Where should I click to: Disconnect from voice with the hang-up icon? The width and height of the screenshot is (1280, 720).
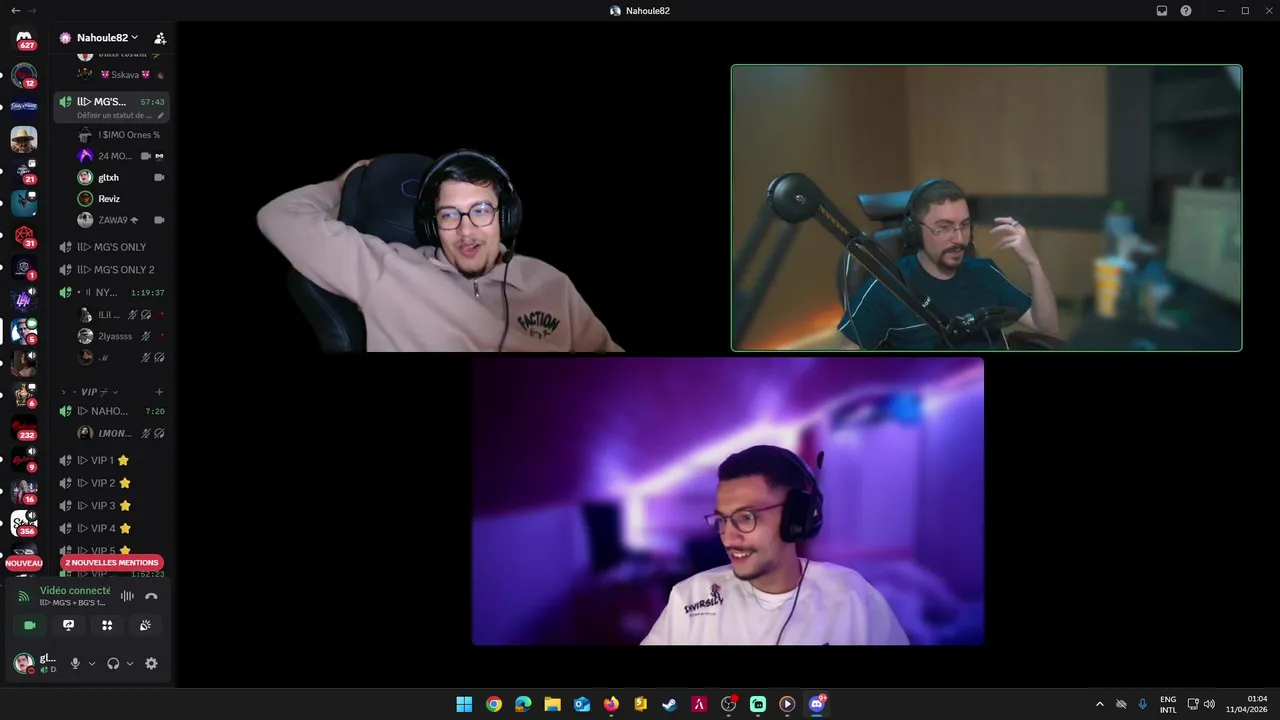click(x=151, y=596)
